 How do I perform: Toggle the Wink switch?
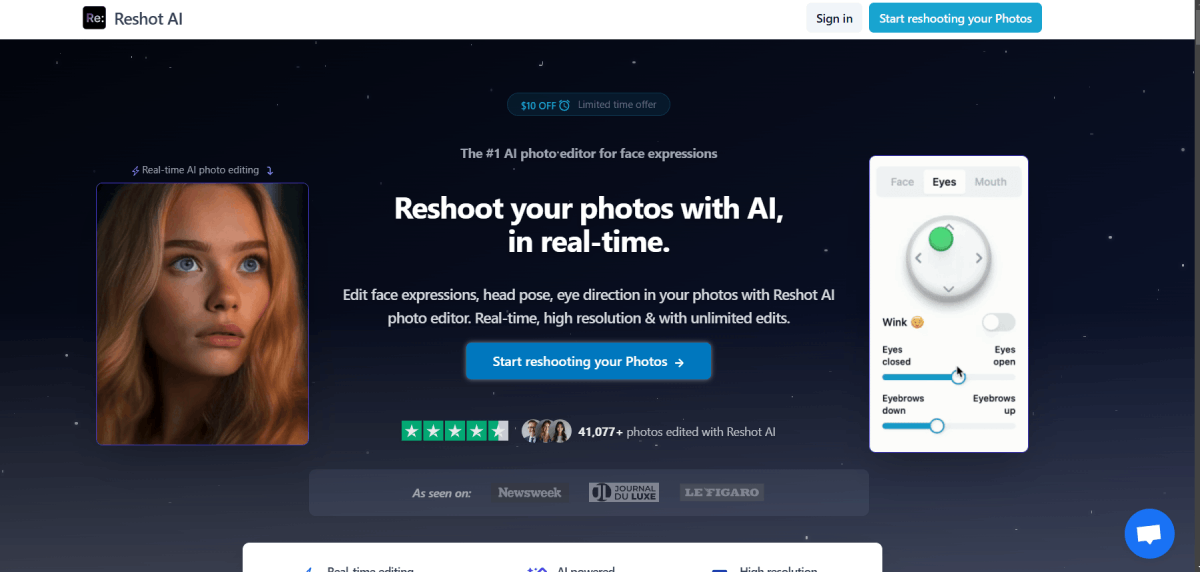(x=998, y=322)
